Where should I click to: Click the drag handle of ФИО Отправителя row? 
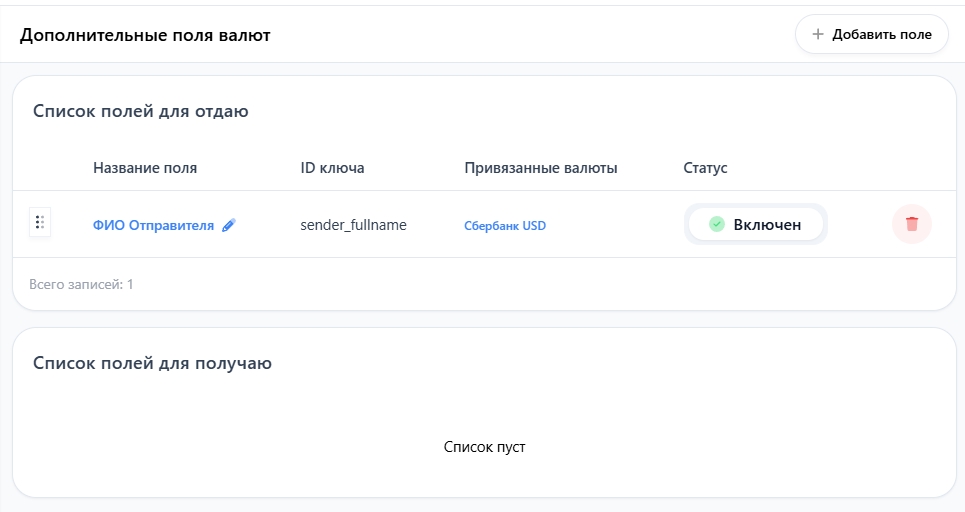40,223
